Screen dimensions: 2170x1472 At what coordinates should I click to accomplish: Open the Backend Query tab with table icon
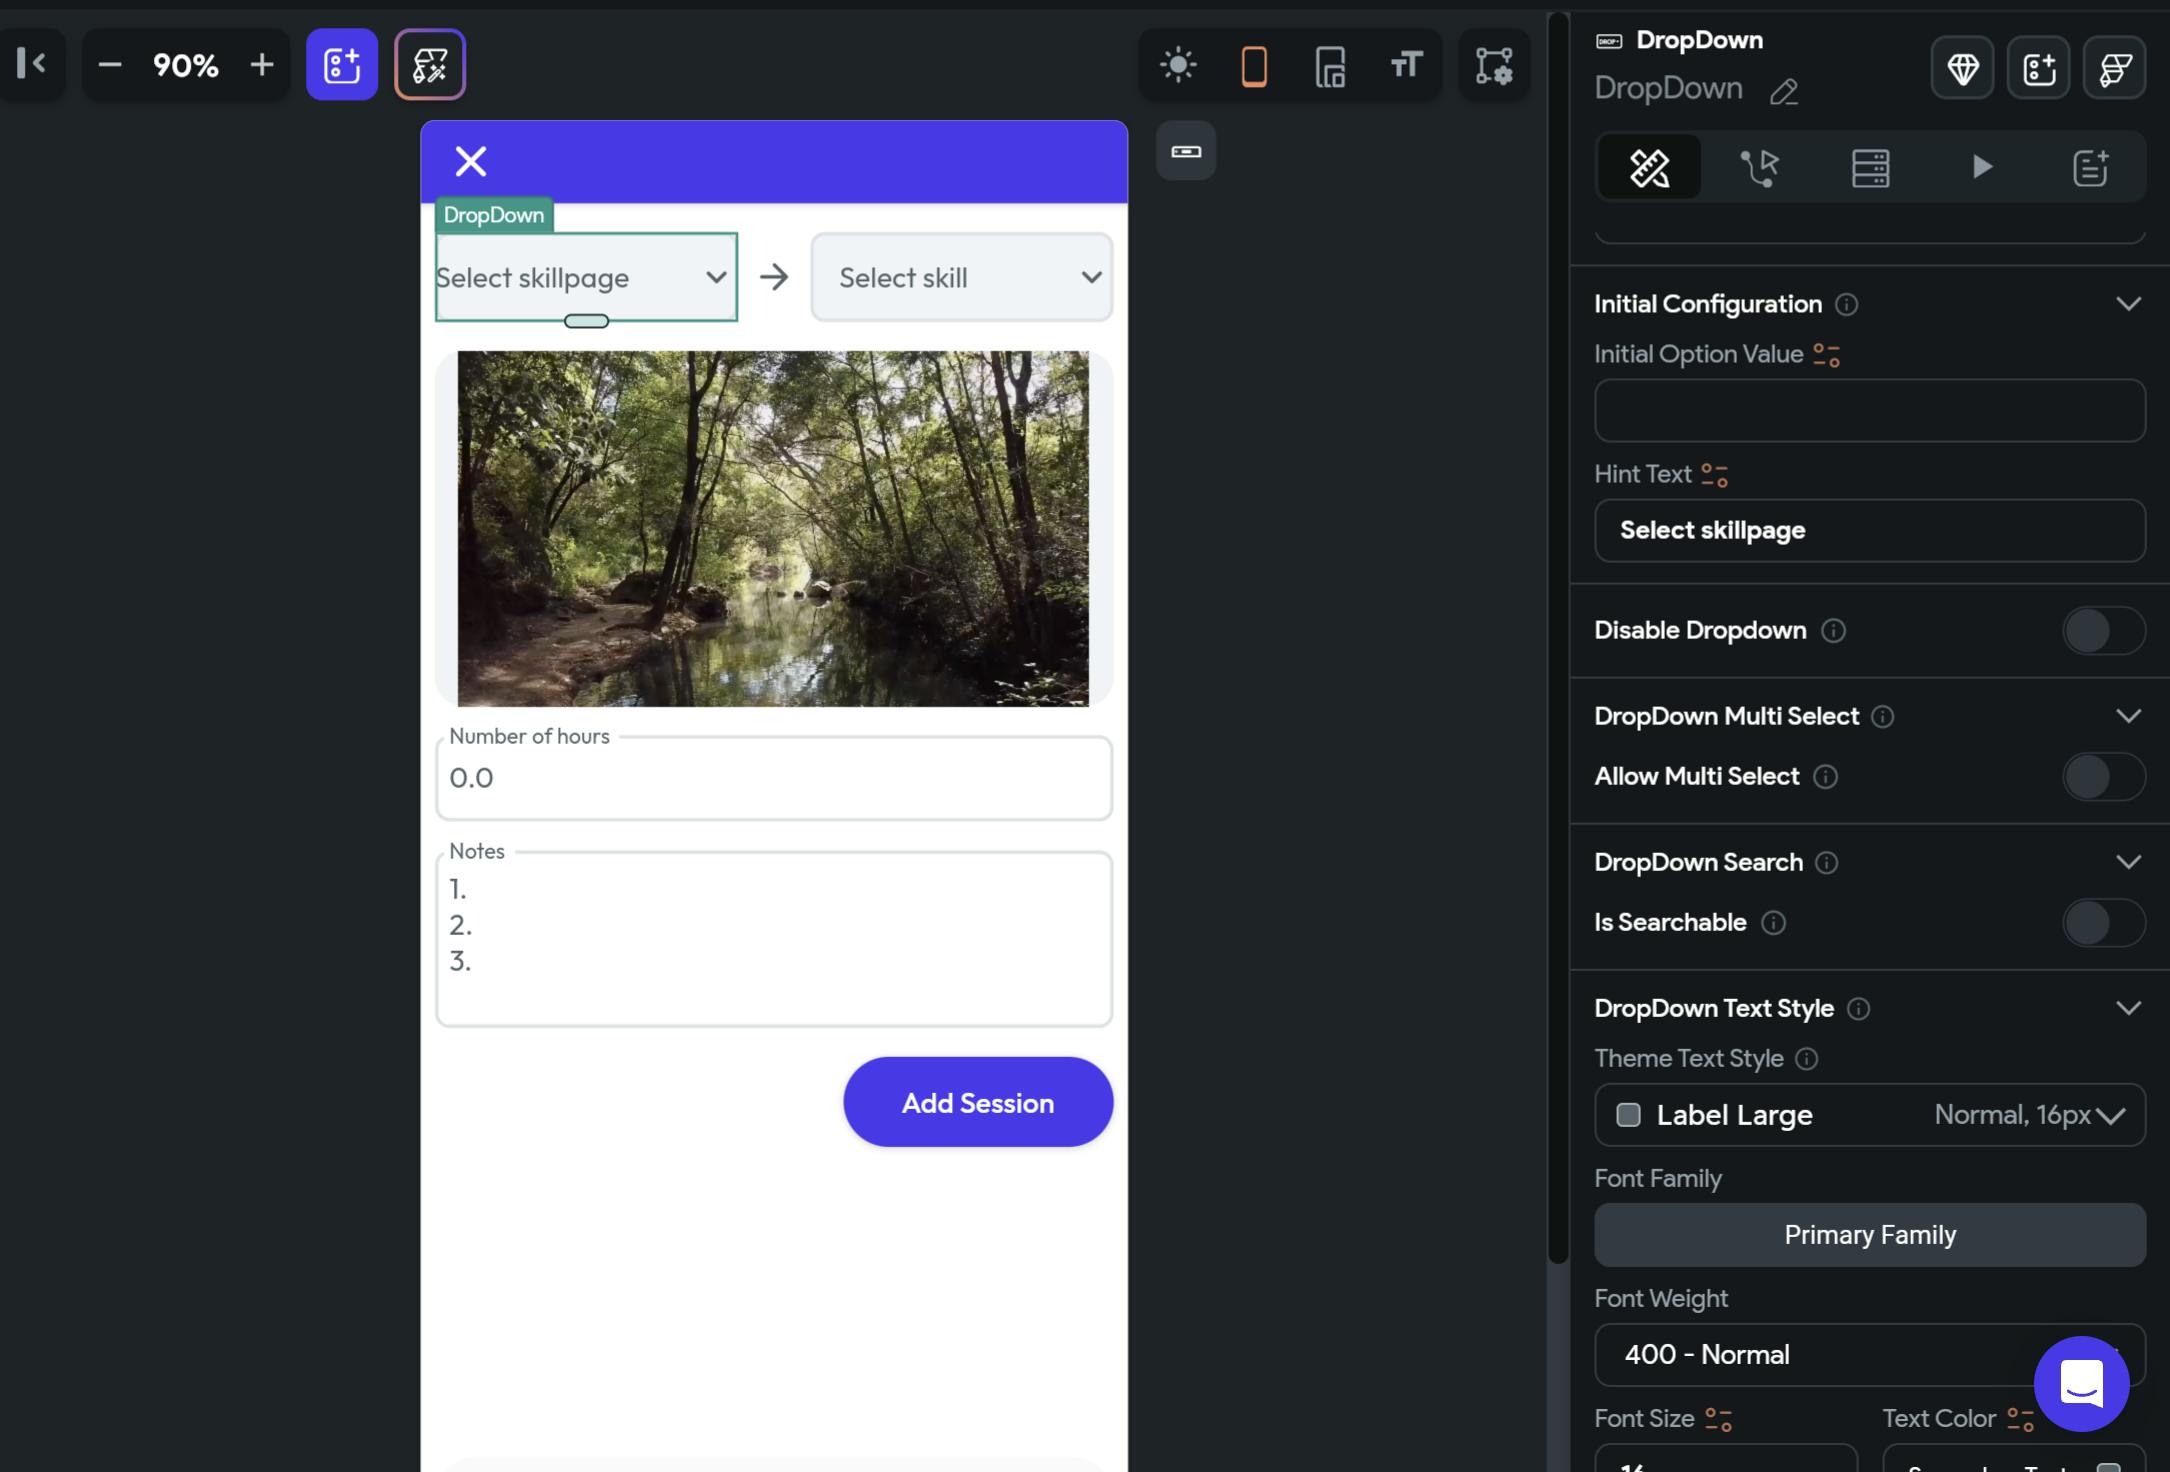(x=1870, y=167)
